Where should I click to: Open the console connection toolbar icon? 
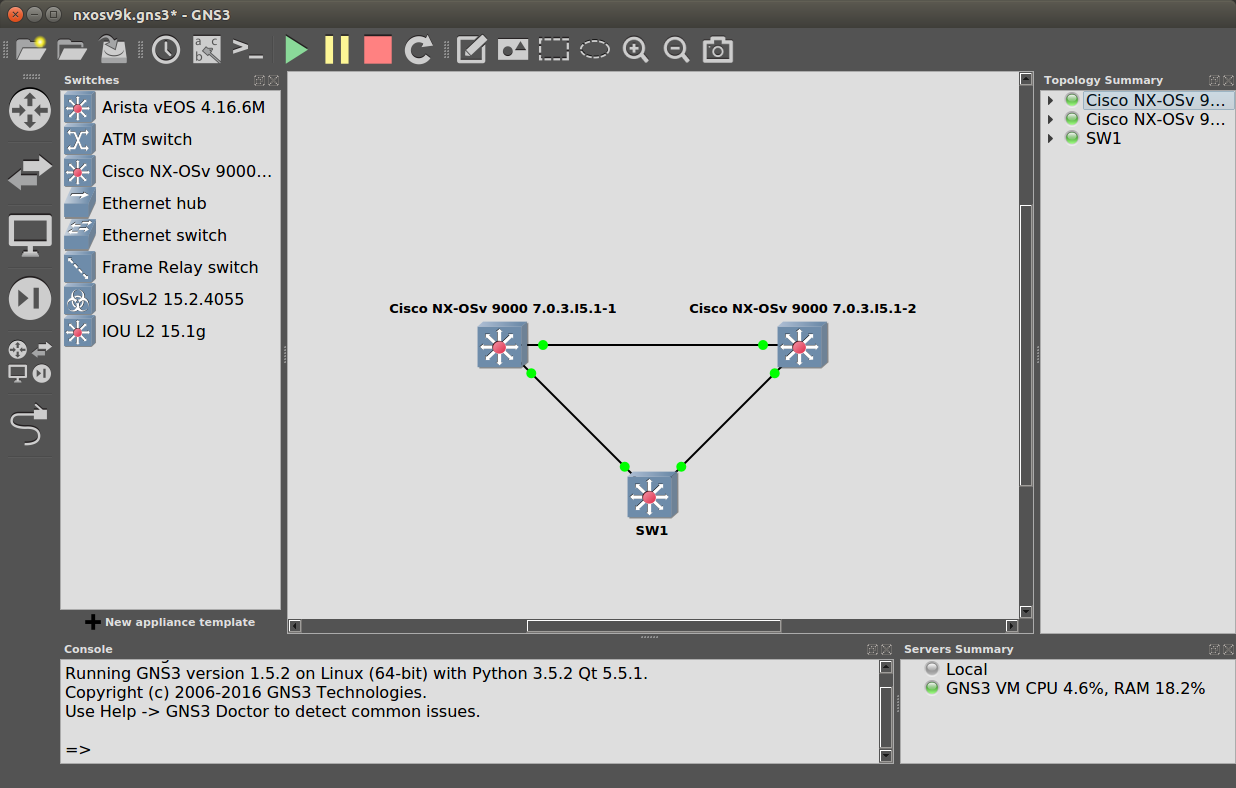coord(247,48)
